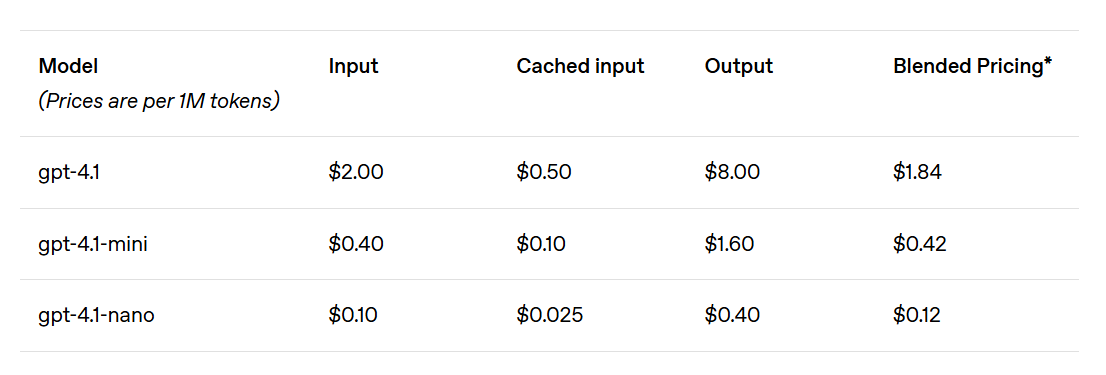Click the gpt-4.1 cached input price $0.50

544,173
